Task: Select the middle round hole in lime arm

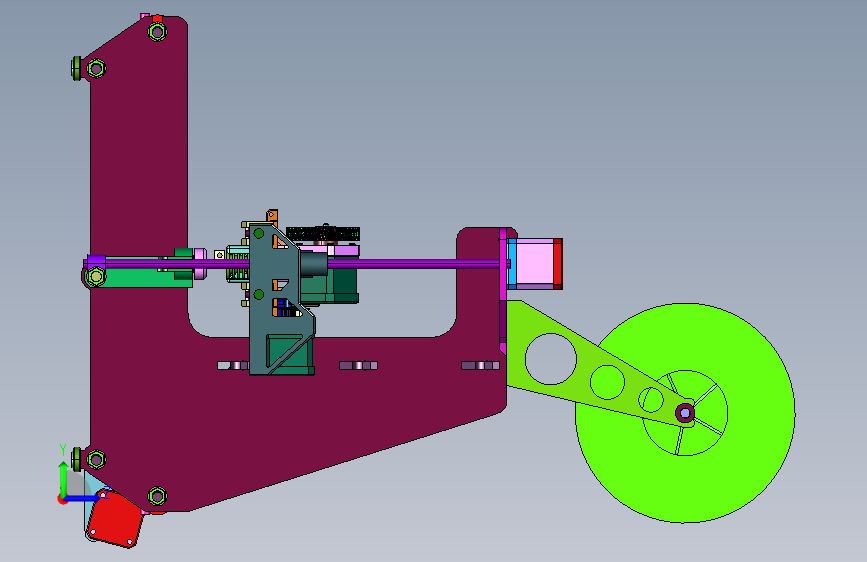Action: pos(607,382)
